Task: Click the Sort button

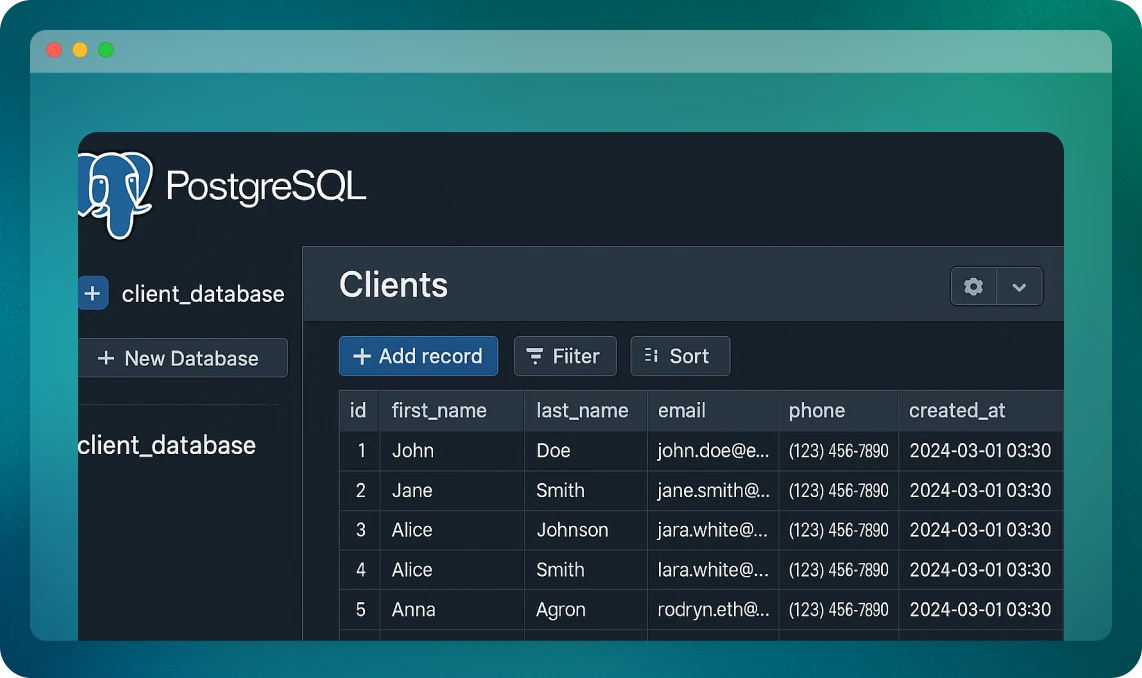Action: 679,357
